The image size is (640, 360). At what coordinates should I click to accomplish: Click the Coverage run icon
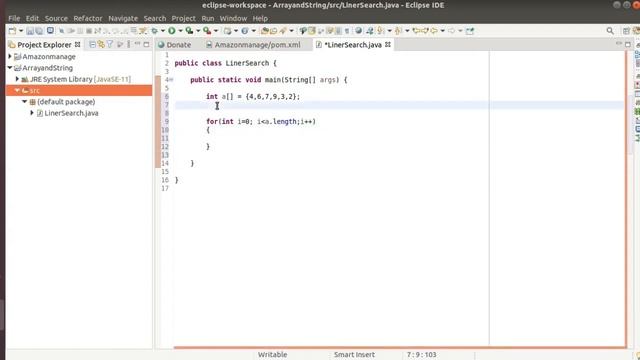tap(189, 31)
